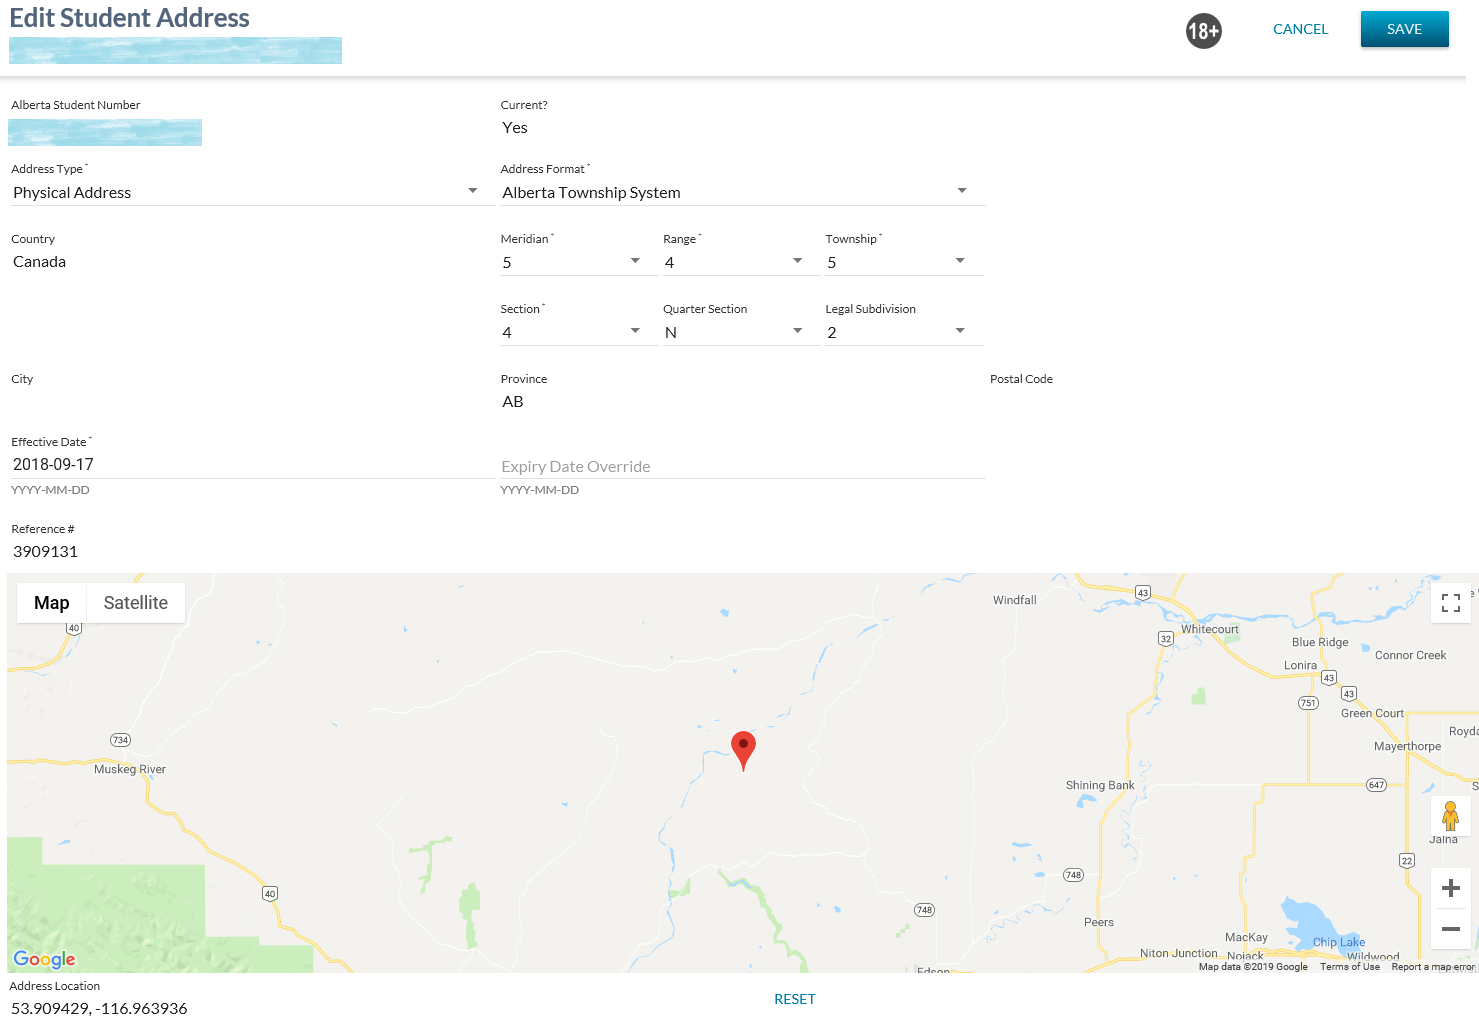Image resolution: width=1479 pixels, height=1035 pixels.
Task: Click the red location pin marker
Action: coord(743,748)
